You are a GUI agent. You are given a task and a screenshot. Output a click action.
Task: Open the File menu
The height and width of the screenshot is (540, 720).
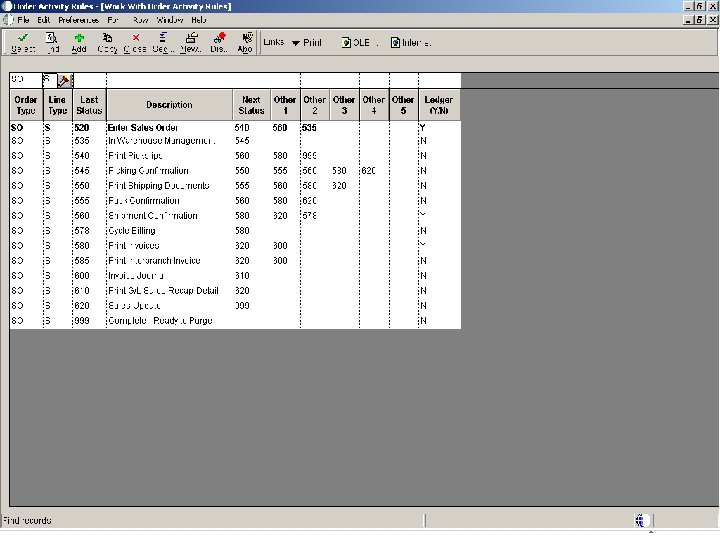(23, 20)
